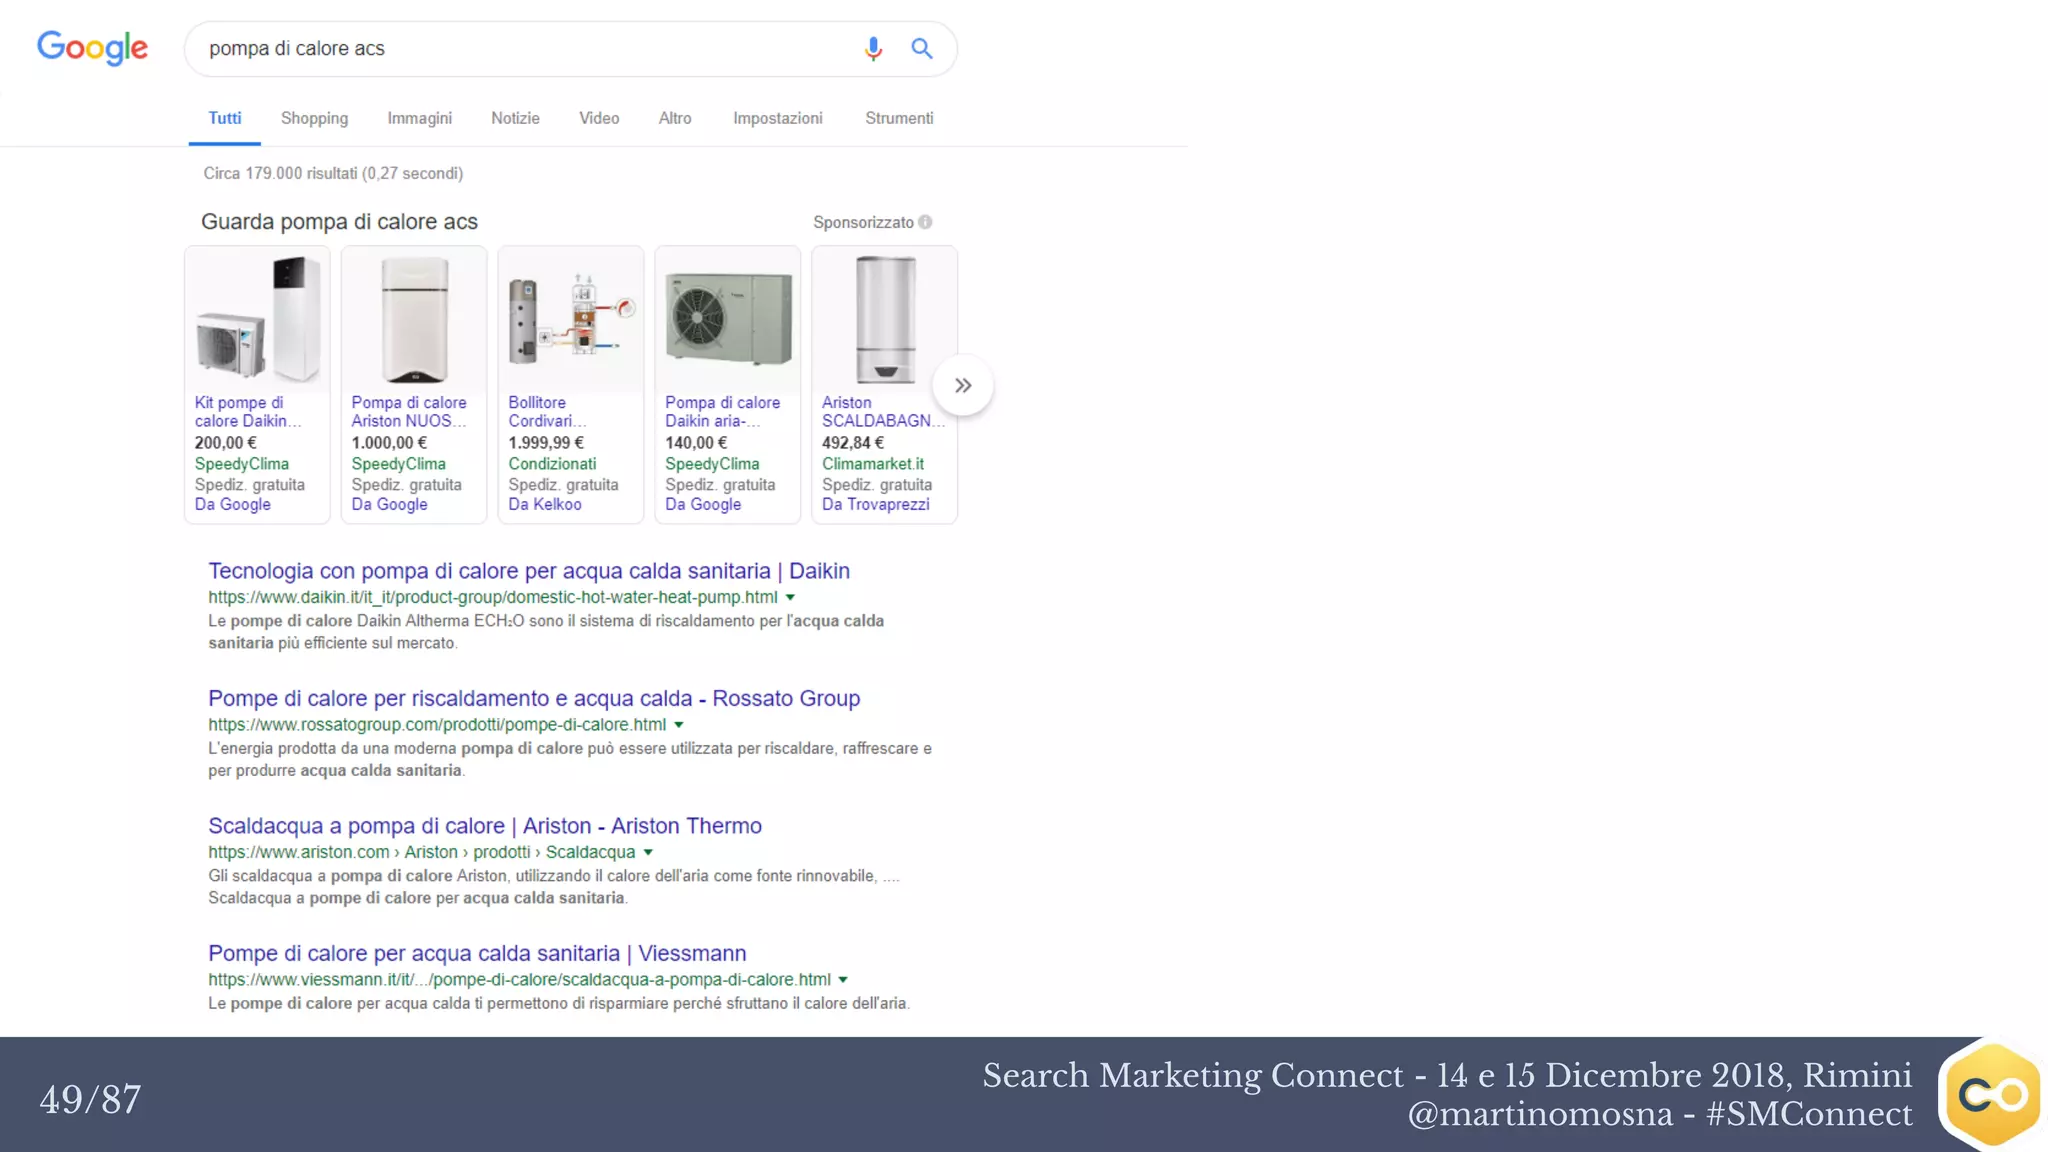
Task: Open the Rossato Group result title
Action: (x=534, y=698)
